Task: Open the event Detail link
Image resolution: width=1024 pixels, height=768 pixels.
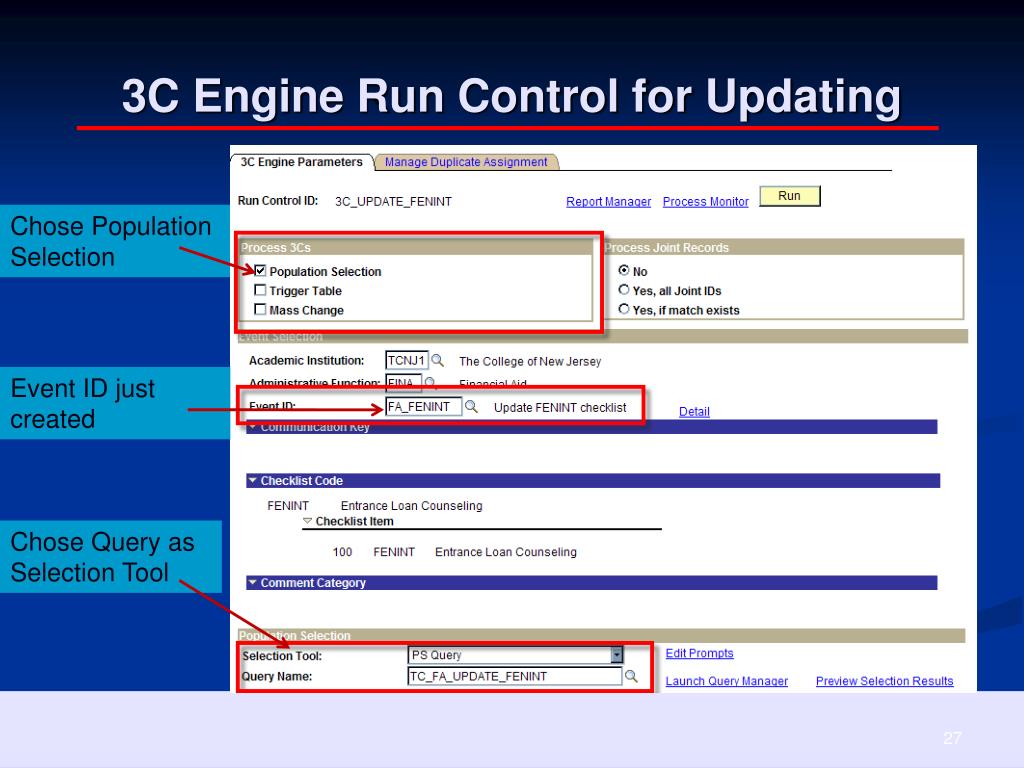Action: coord(694,411)
